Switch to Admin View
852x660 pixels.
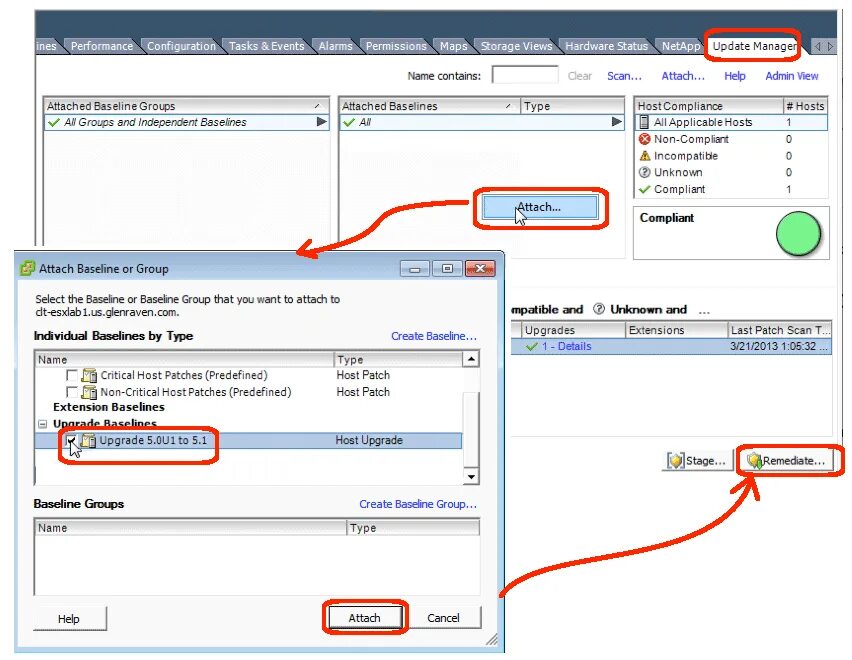[x=792, y=76]
